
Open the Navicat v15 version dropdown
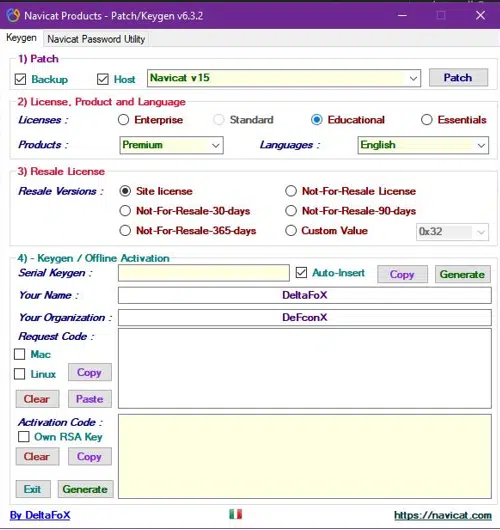(x=284, y=78)
